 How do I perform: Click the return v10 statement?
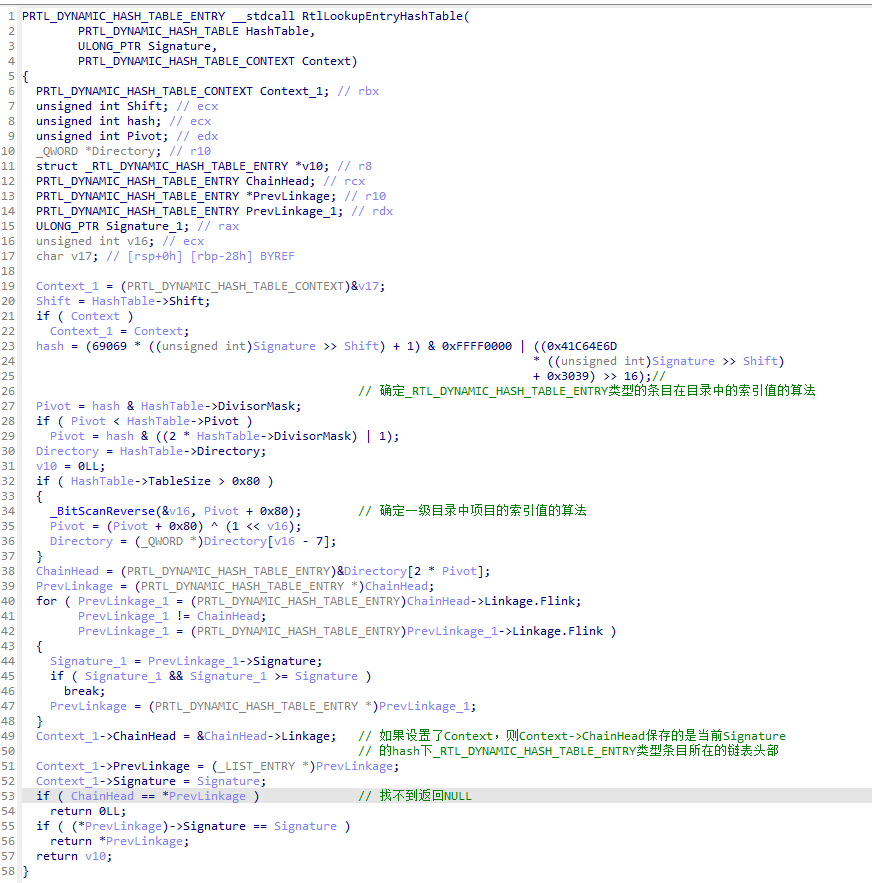(74, 857)
